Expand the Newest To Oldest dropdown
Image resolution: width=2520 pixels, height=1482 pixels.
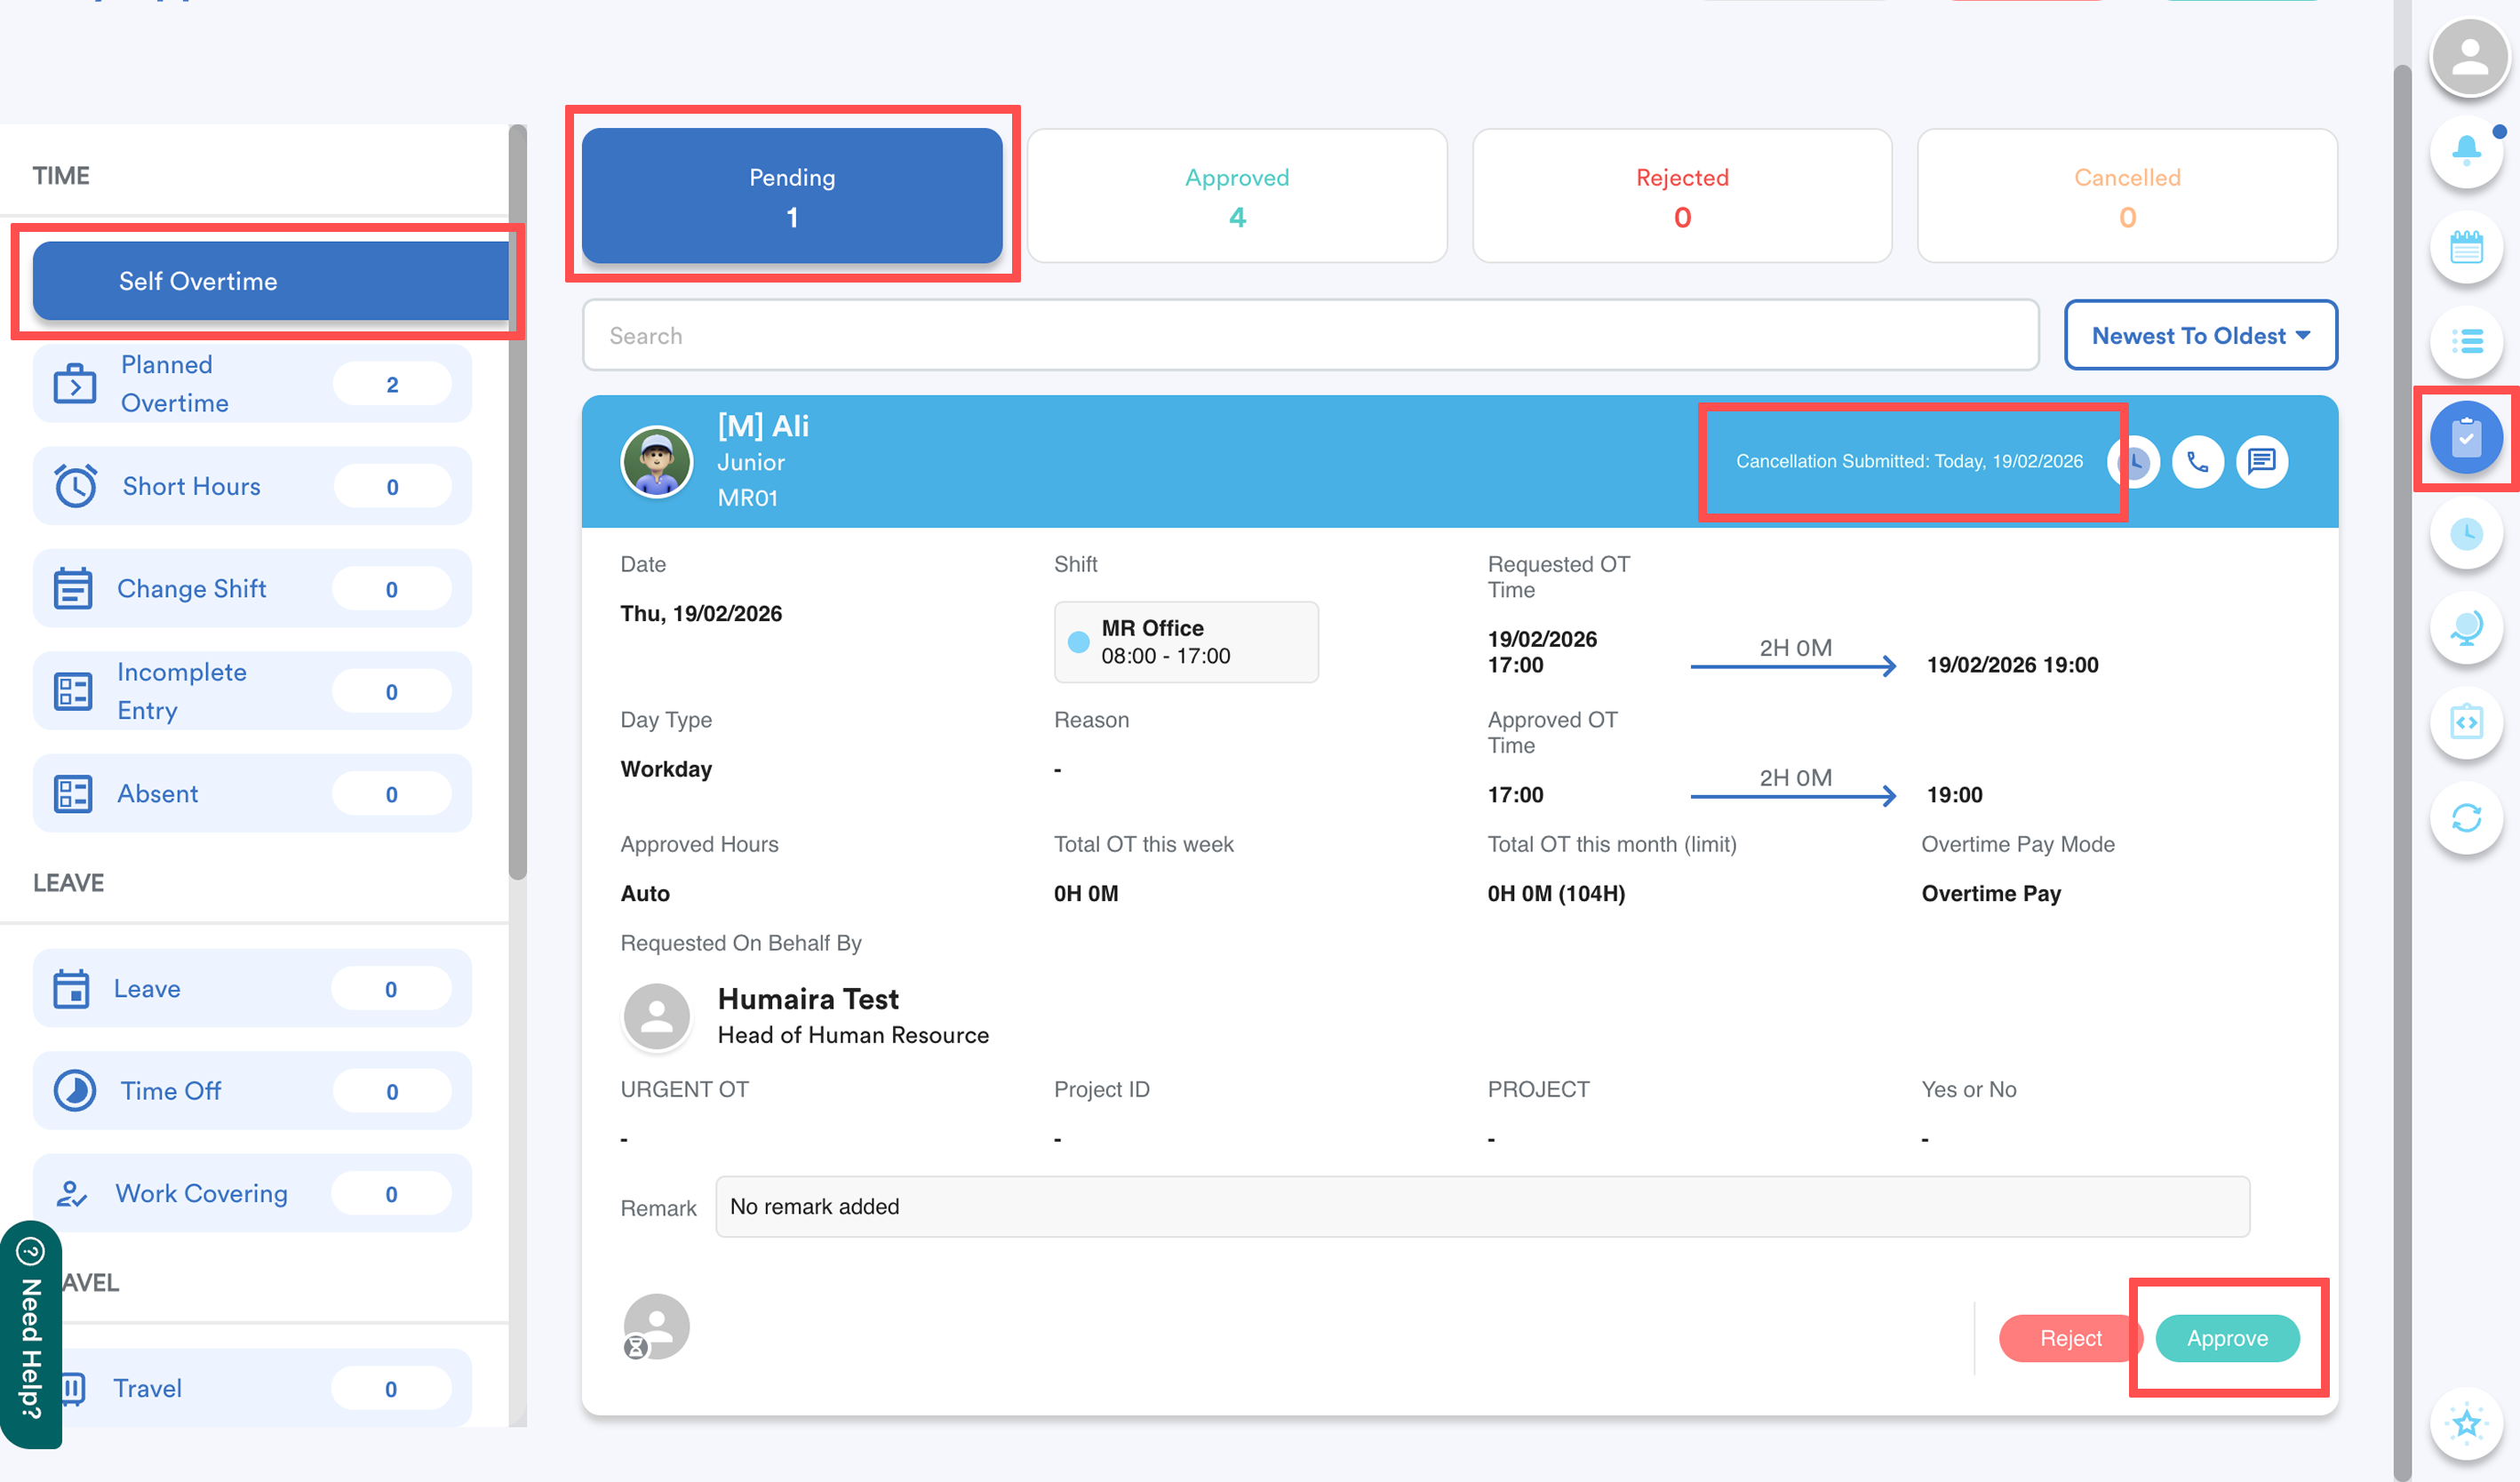point(2200,336)
